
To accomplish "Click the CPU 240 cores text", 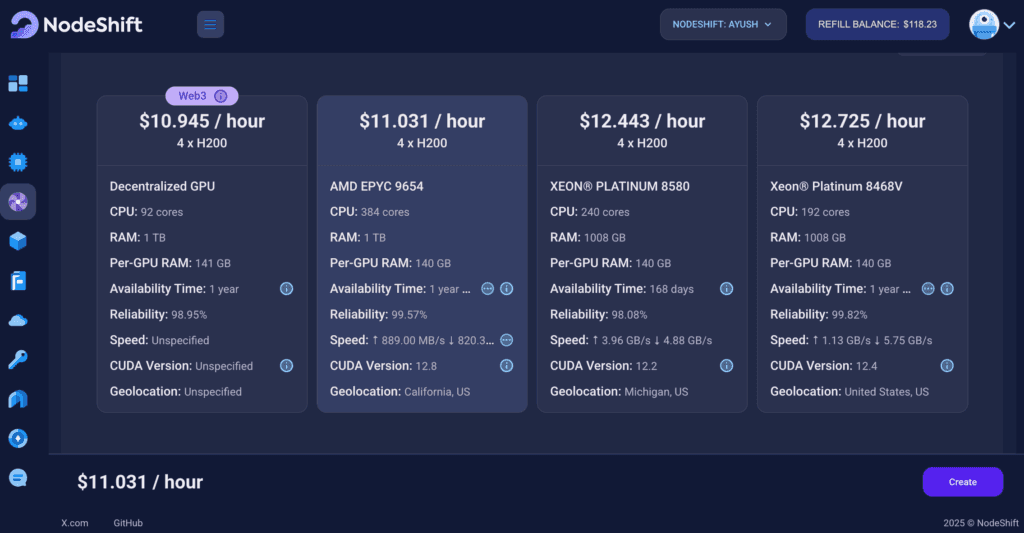I will [590, 212].
